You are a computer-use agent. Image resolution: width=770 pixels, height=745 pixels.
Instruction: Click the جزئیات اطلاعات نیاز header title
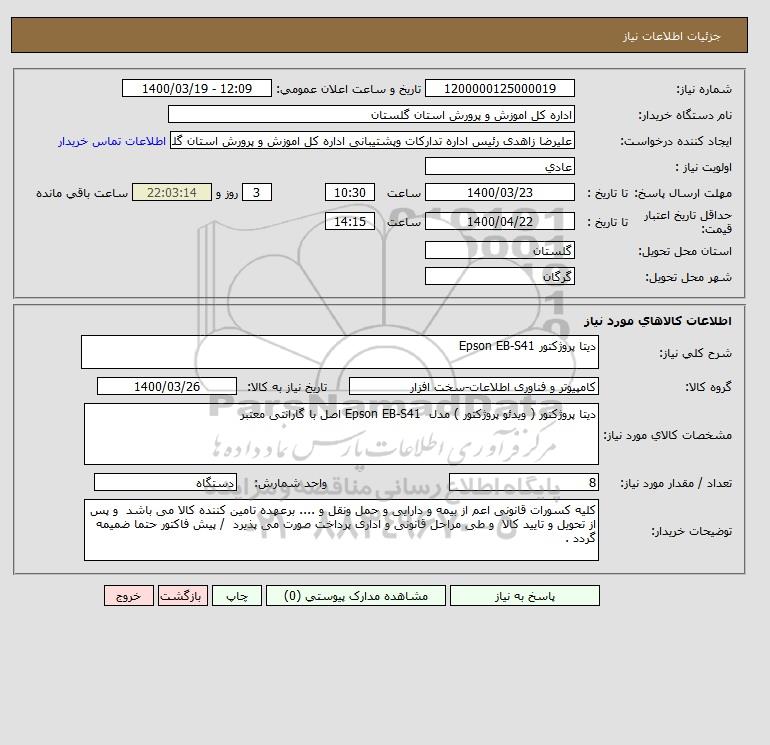[x=671, y=36]
